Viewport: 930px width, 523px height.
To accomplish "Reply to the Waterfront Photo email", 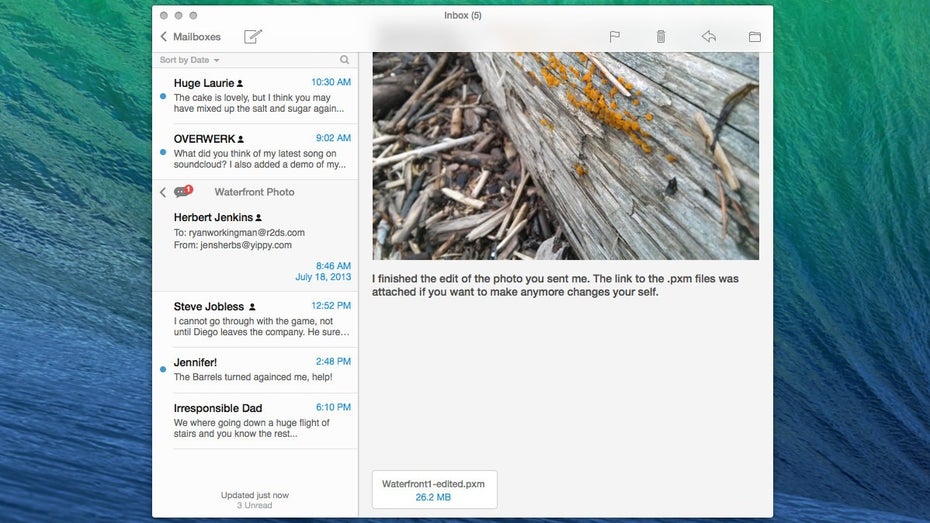I will tap(708, 37).
